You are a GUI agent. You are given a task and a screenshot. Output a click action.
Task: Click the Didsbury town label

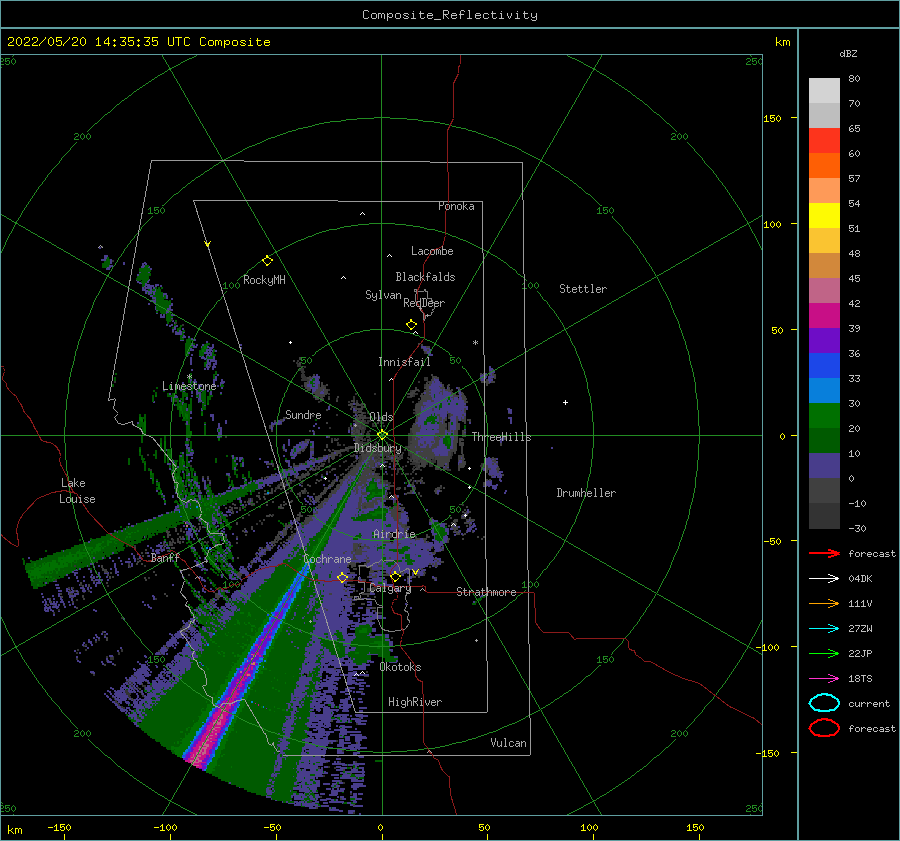coord(378,448)
